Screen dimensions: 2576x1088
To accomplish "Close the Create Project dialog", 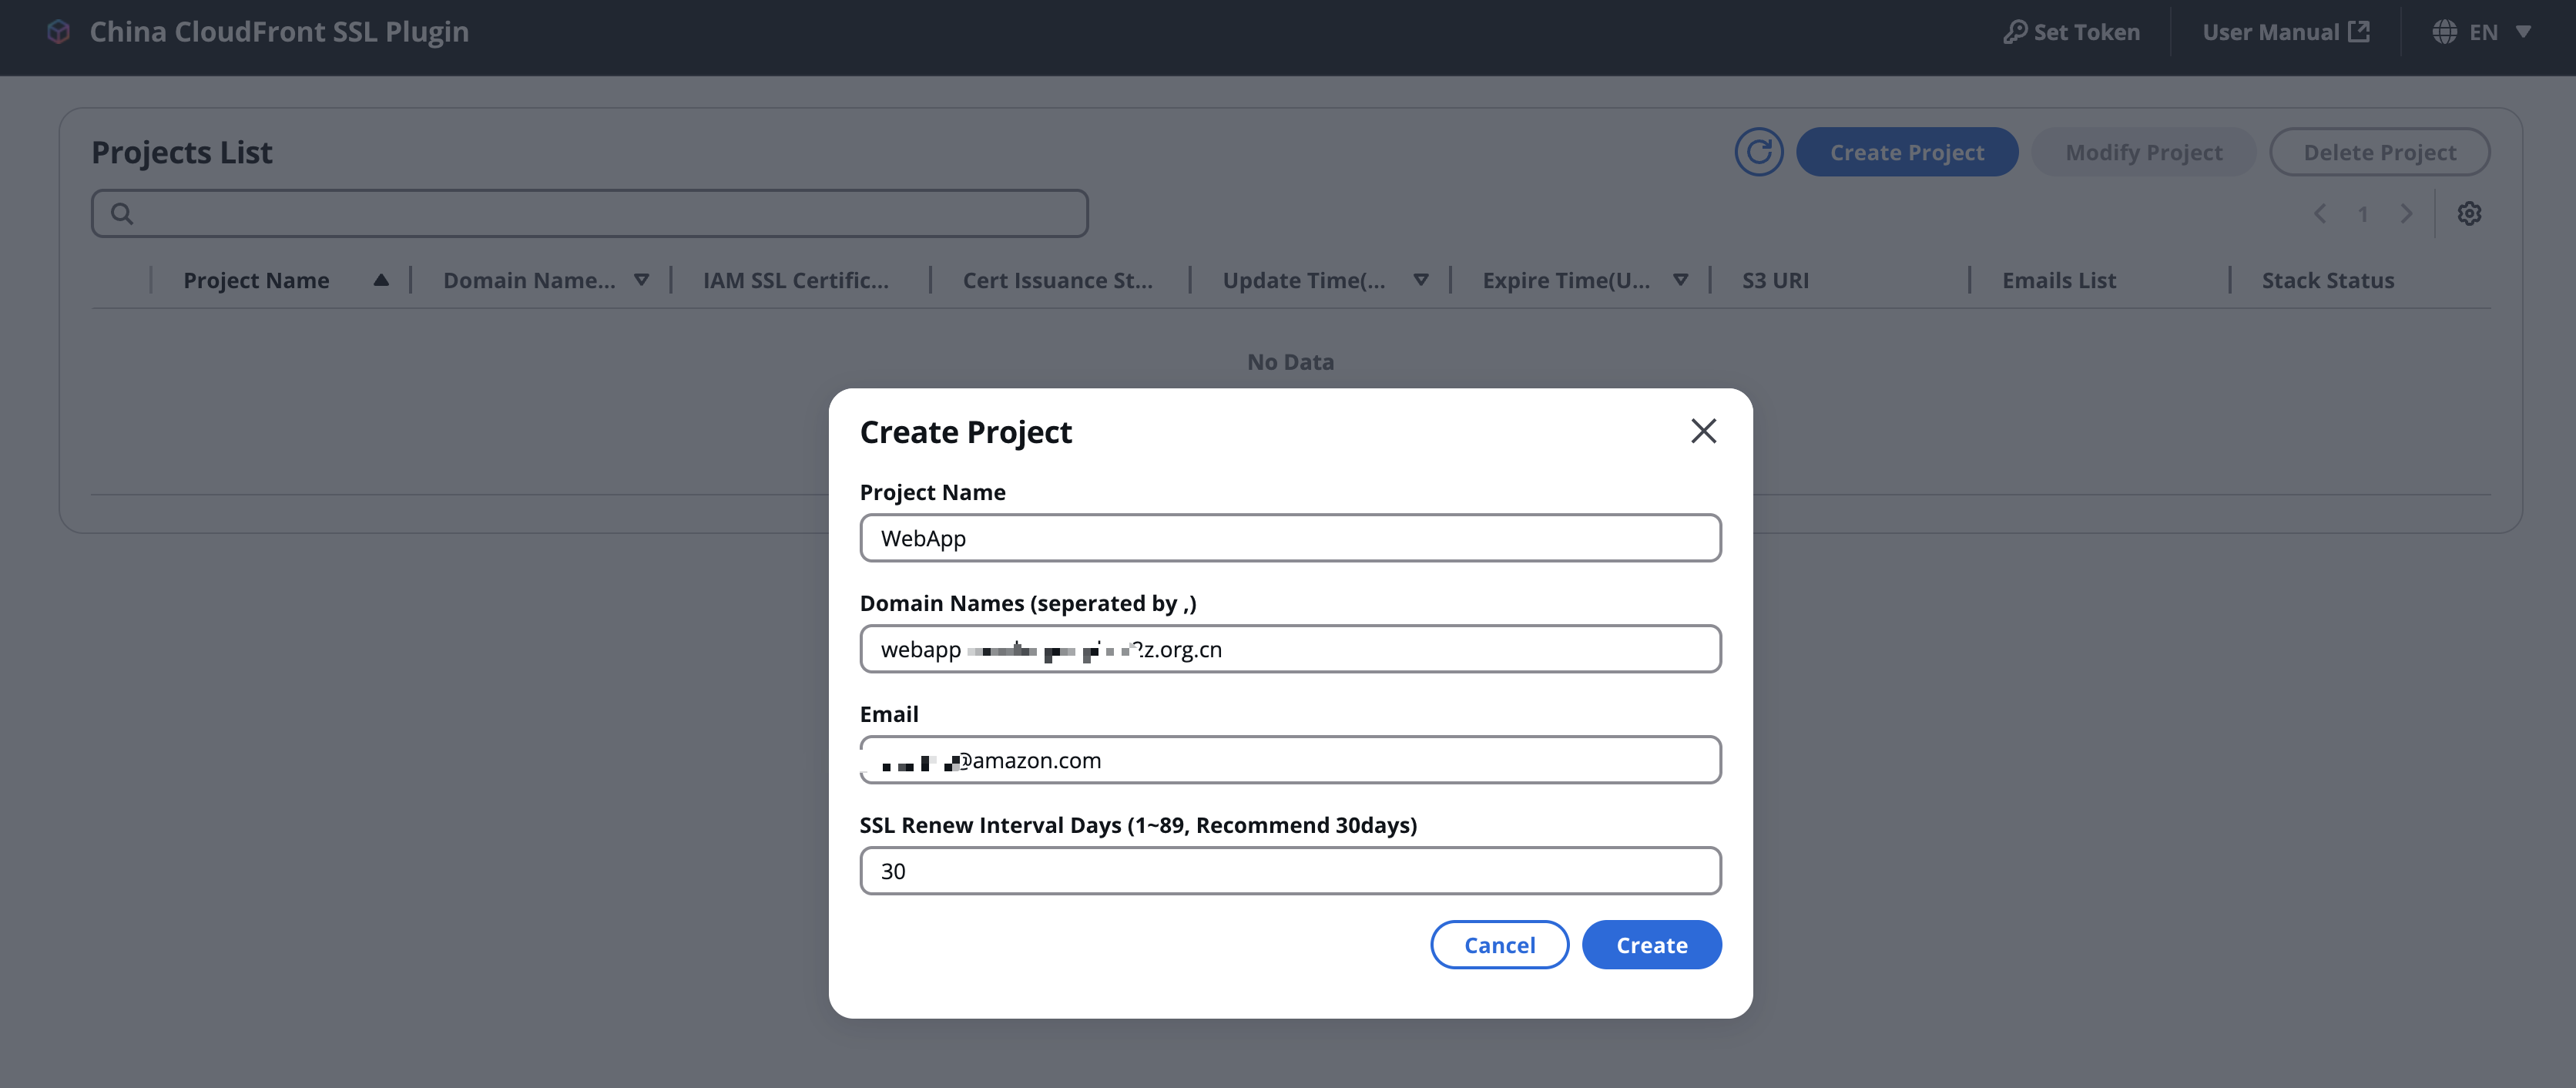I will coord(1703,431).
